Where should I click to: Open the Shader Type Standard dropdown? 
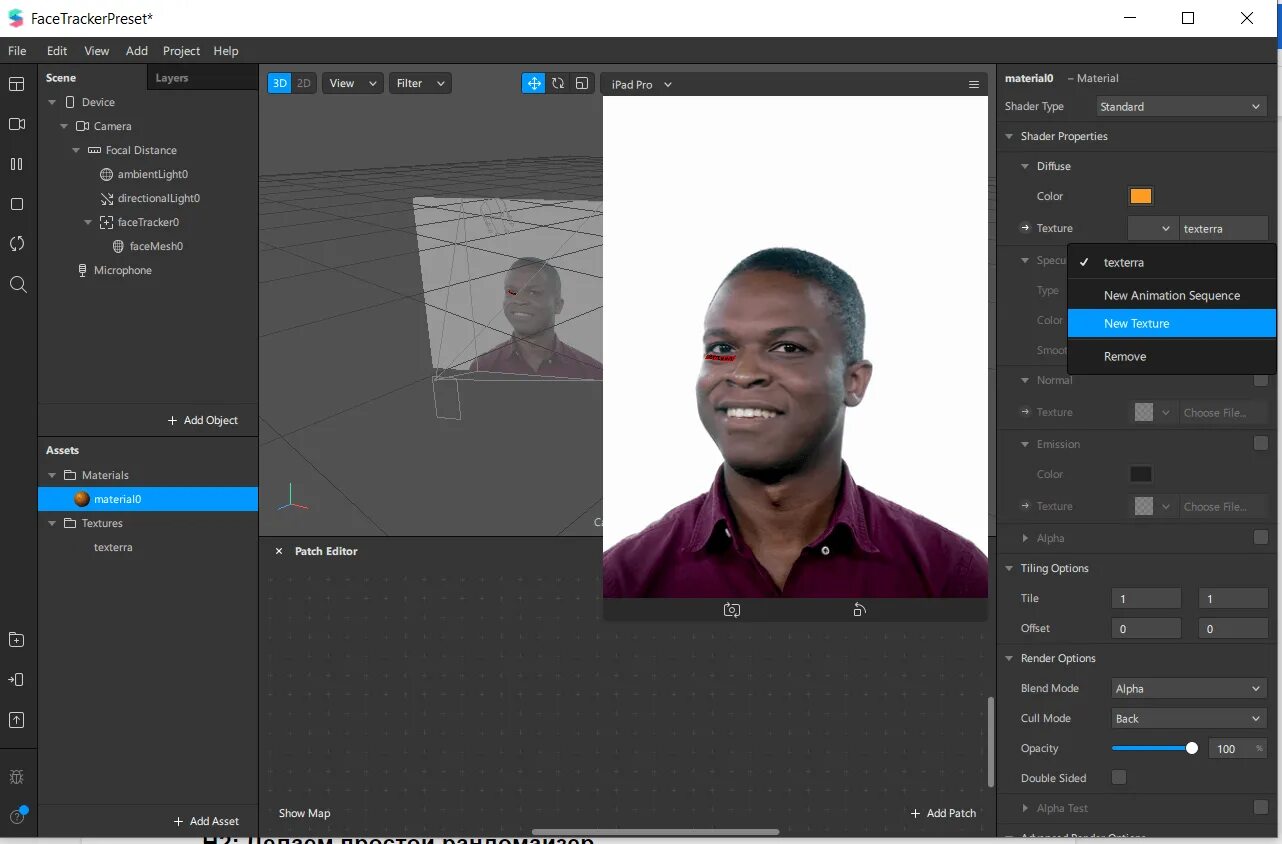[x=1180, y=107]
